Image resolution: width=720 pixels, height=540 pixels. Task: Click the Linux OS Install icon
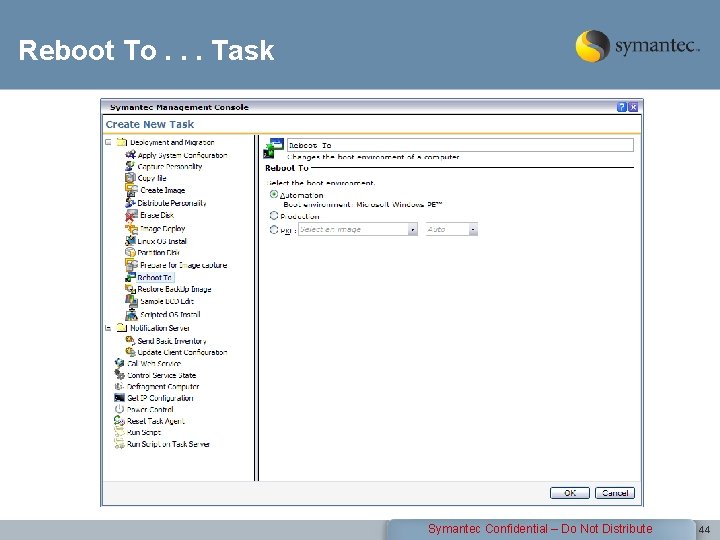click(x=130, y=241)
